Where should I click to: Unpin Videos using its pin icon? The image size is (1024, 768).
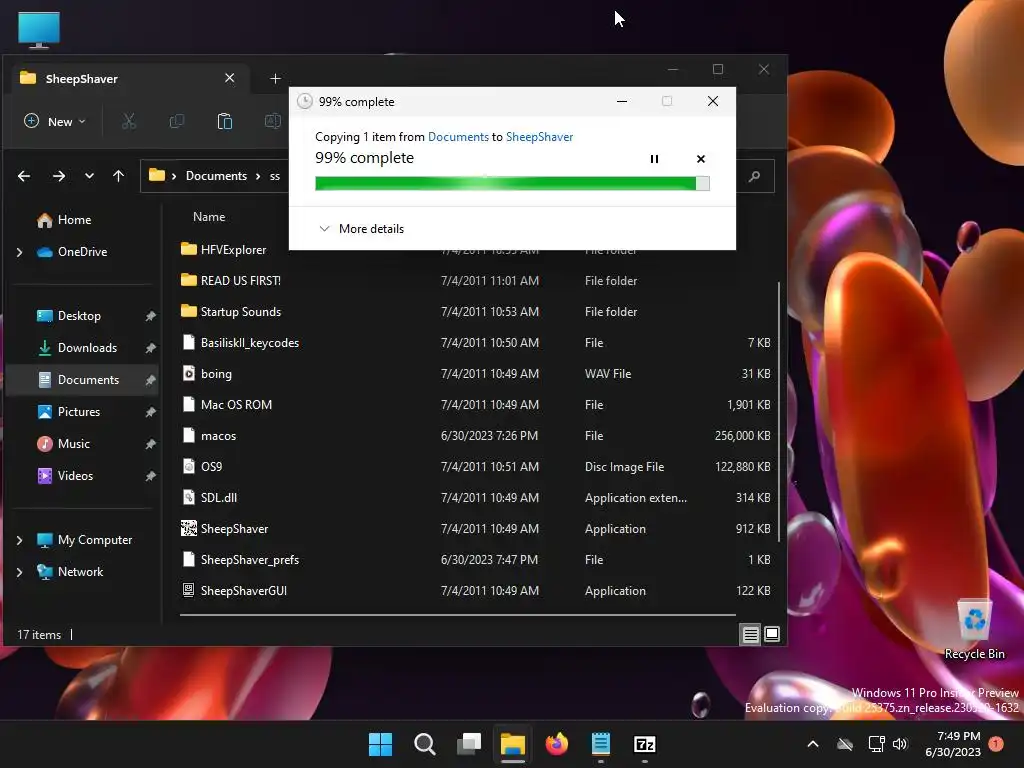tap(150, 476)
